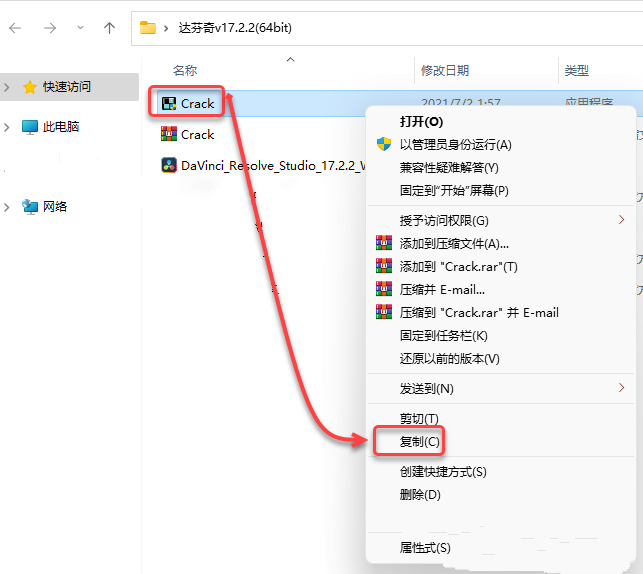The image size is (643, 574).
Task: Choose 创建快捷方式(S) menu entry
Action: [x=443, y=472]
